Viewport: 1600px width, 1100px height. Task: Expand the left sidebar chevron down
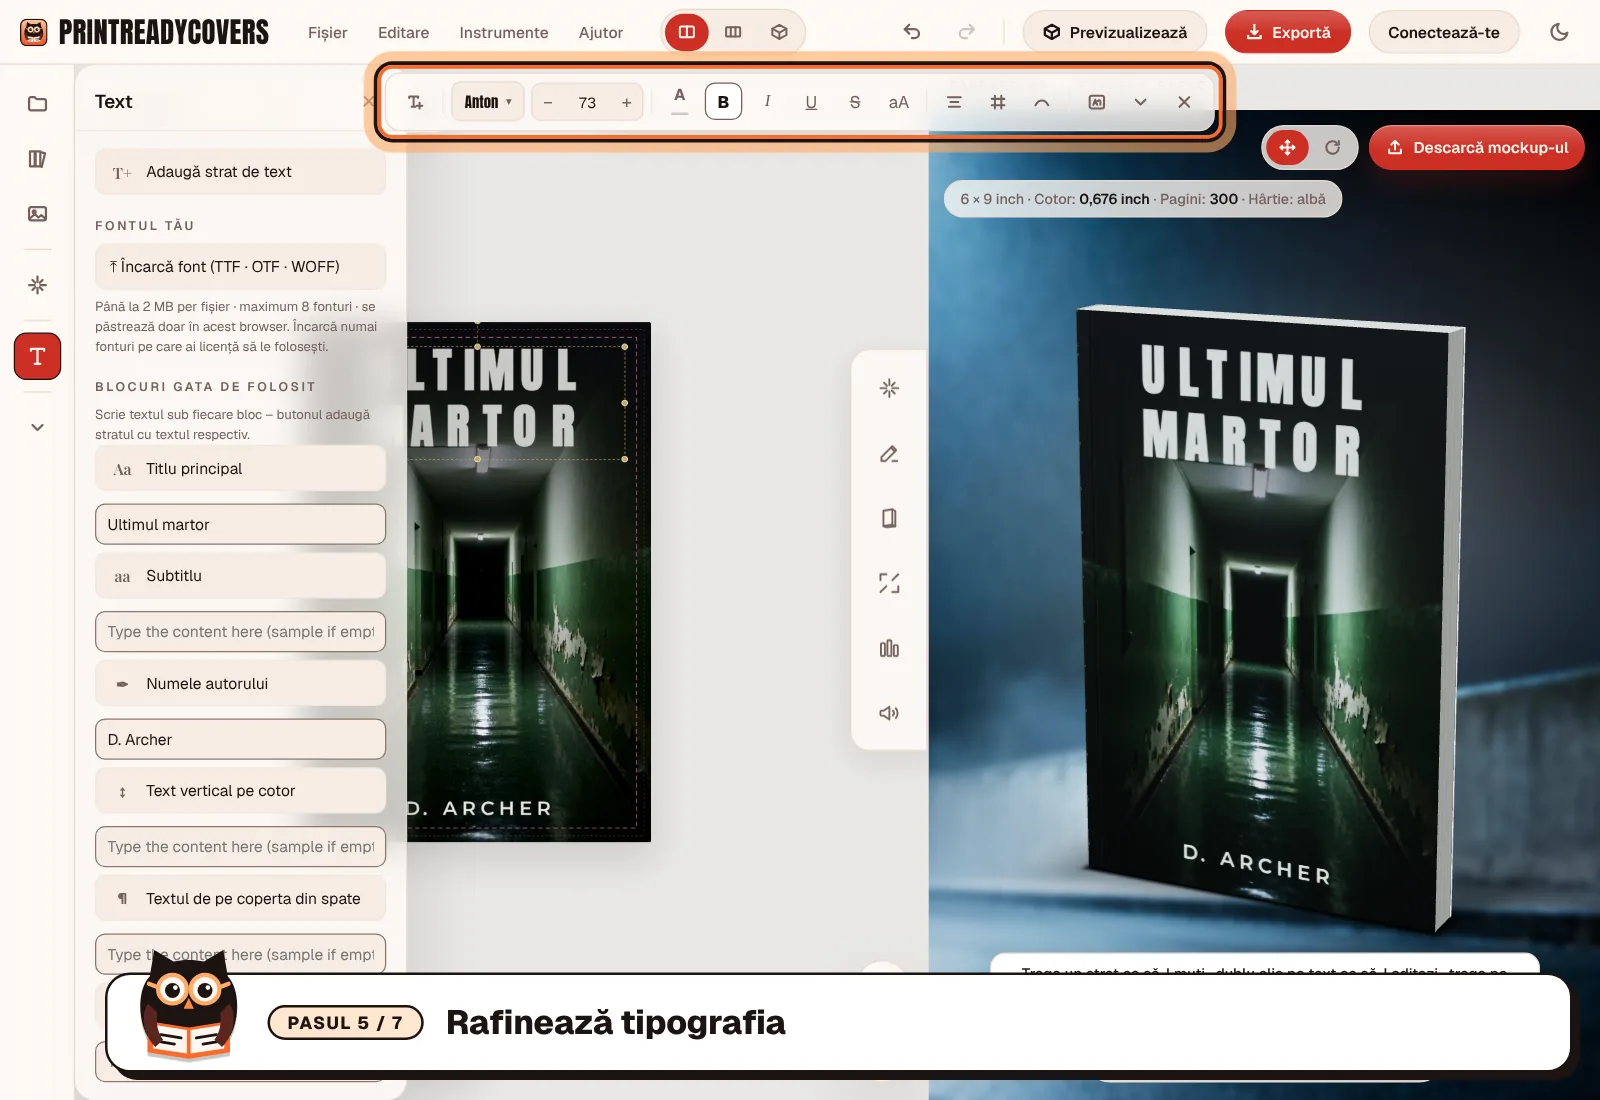[x=38, y=427]
